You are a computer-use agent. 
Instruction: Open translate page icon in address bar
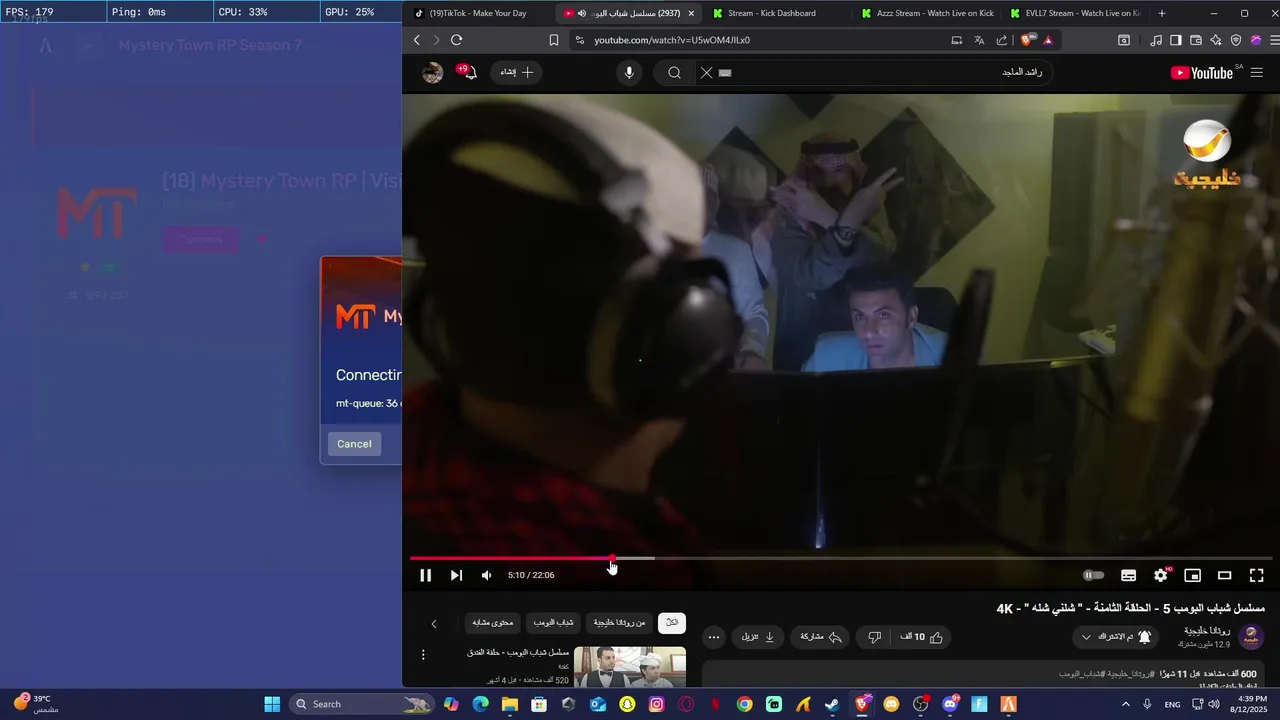pos(979,40)
